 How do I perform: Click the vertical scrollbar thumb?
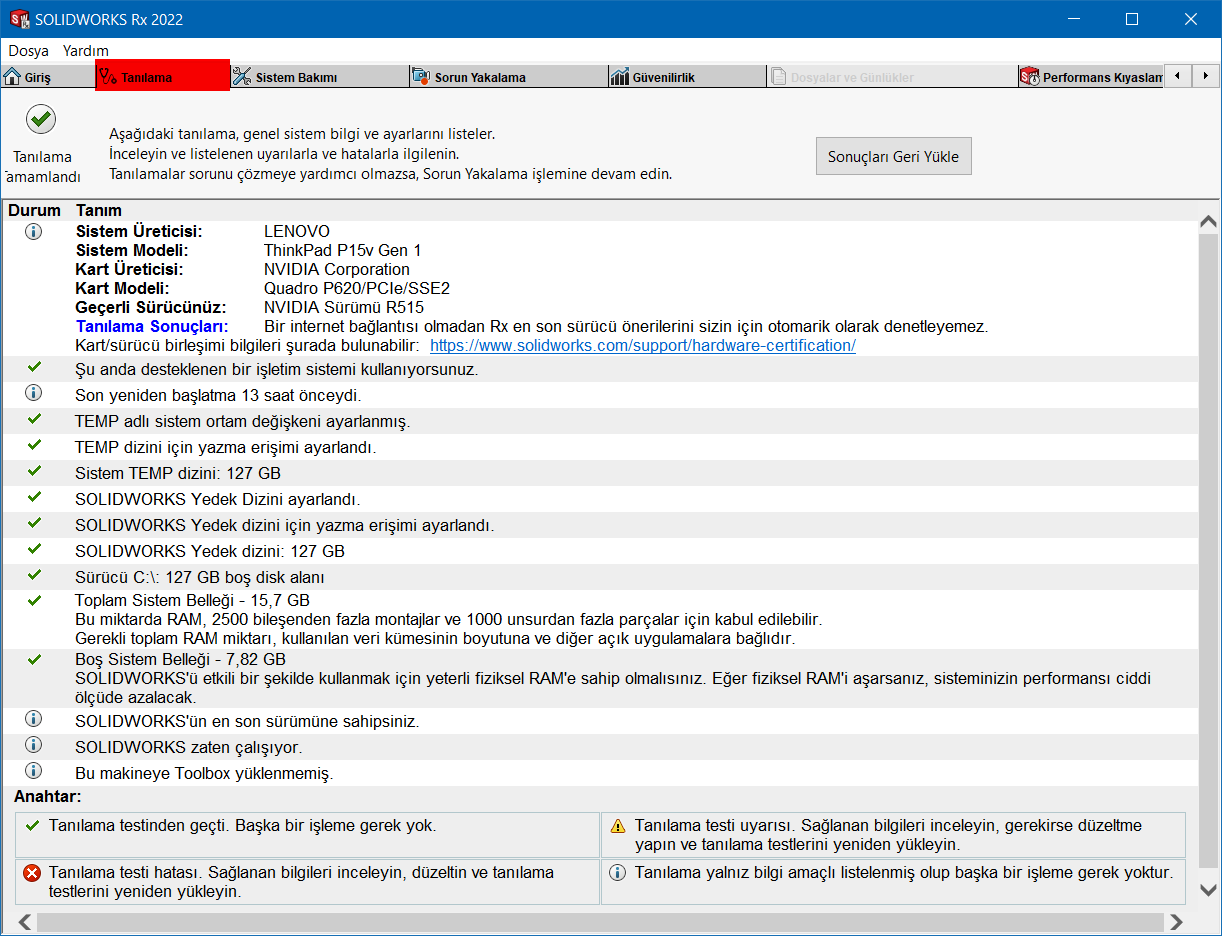pyautogui.click(x=1208, y=550)
